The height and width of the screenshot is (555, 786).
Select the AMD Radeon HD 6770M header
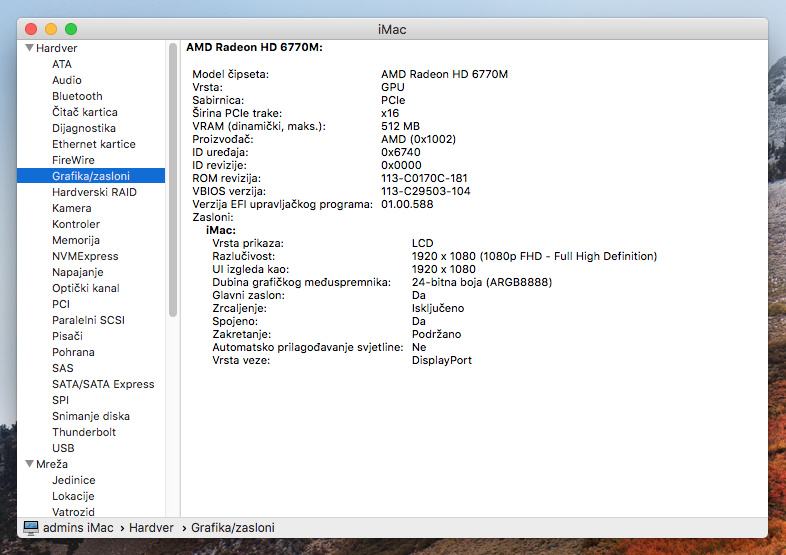(x=254, y=47)
